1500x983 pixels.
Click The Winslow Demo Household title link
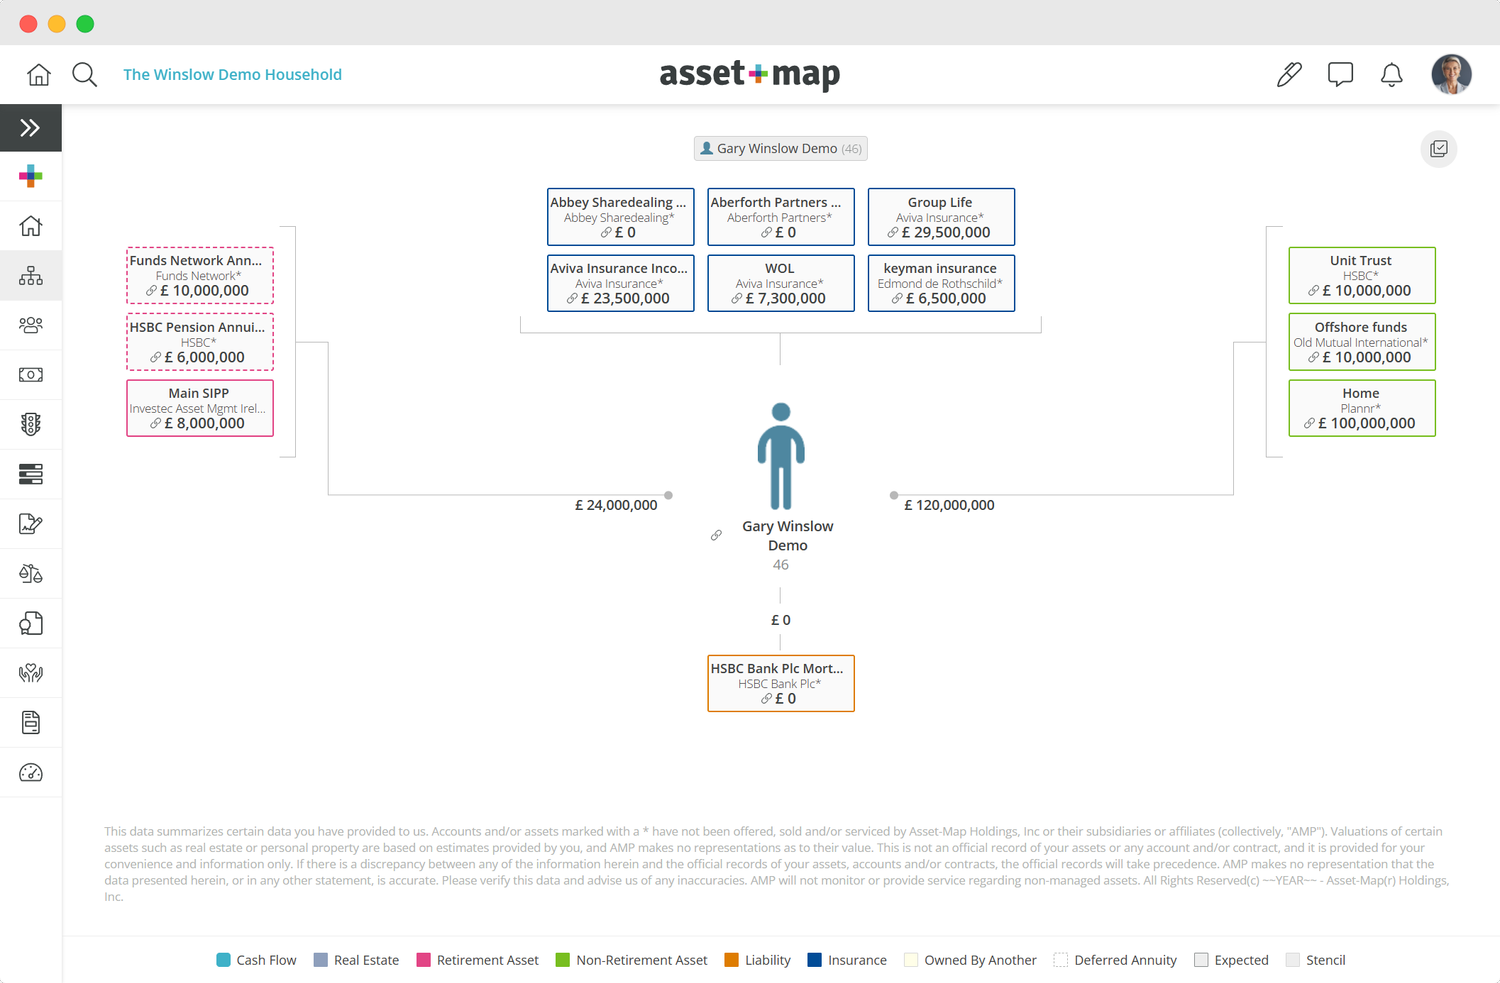click(x=232, y=74)
